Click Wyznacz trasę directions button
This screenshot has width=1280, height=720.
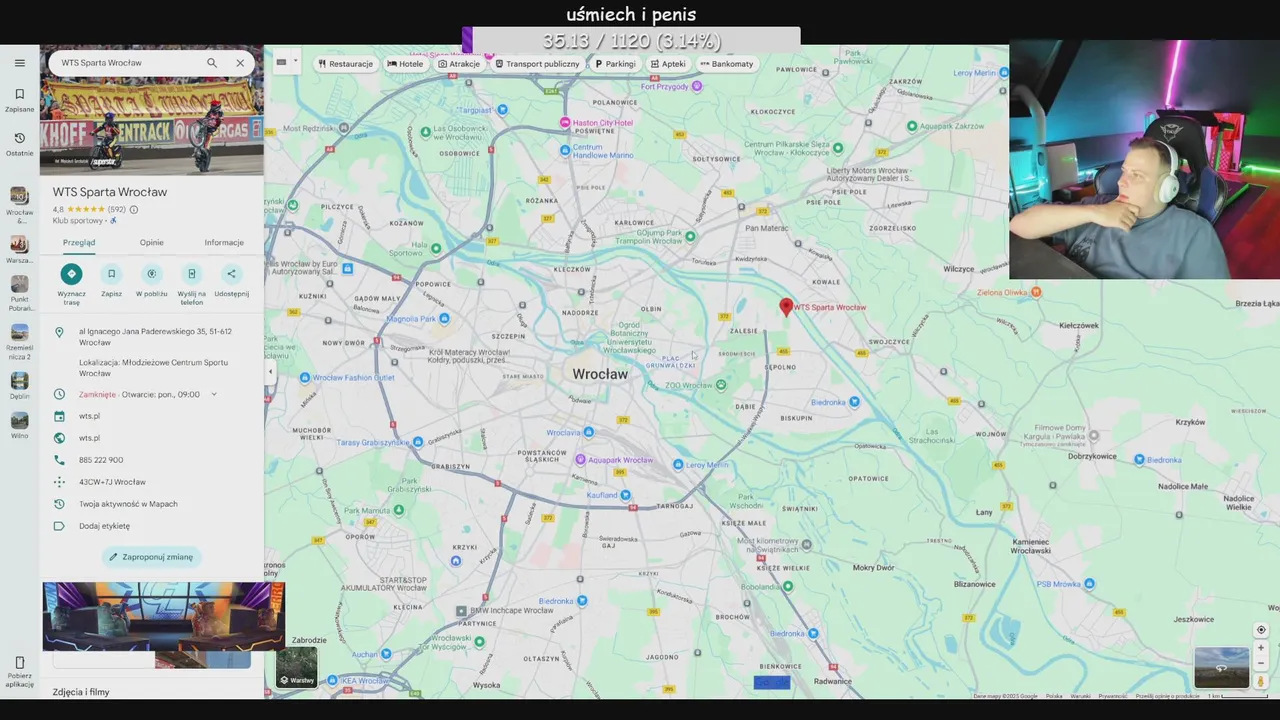(71, 274)
